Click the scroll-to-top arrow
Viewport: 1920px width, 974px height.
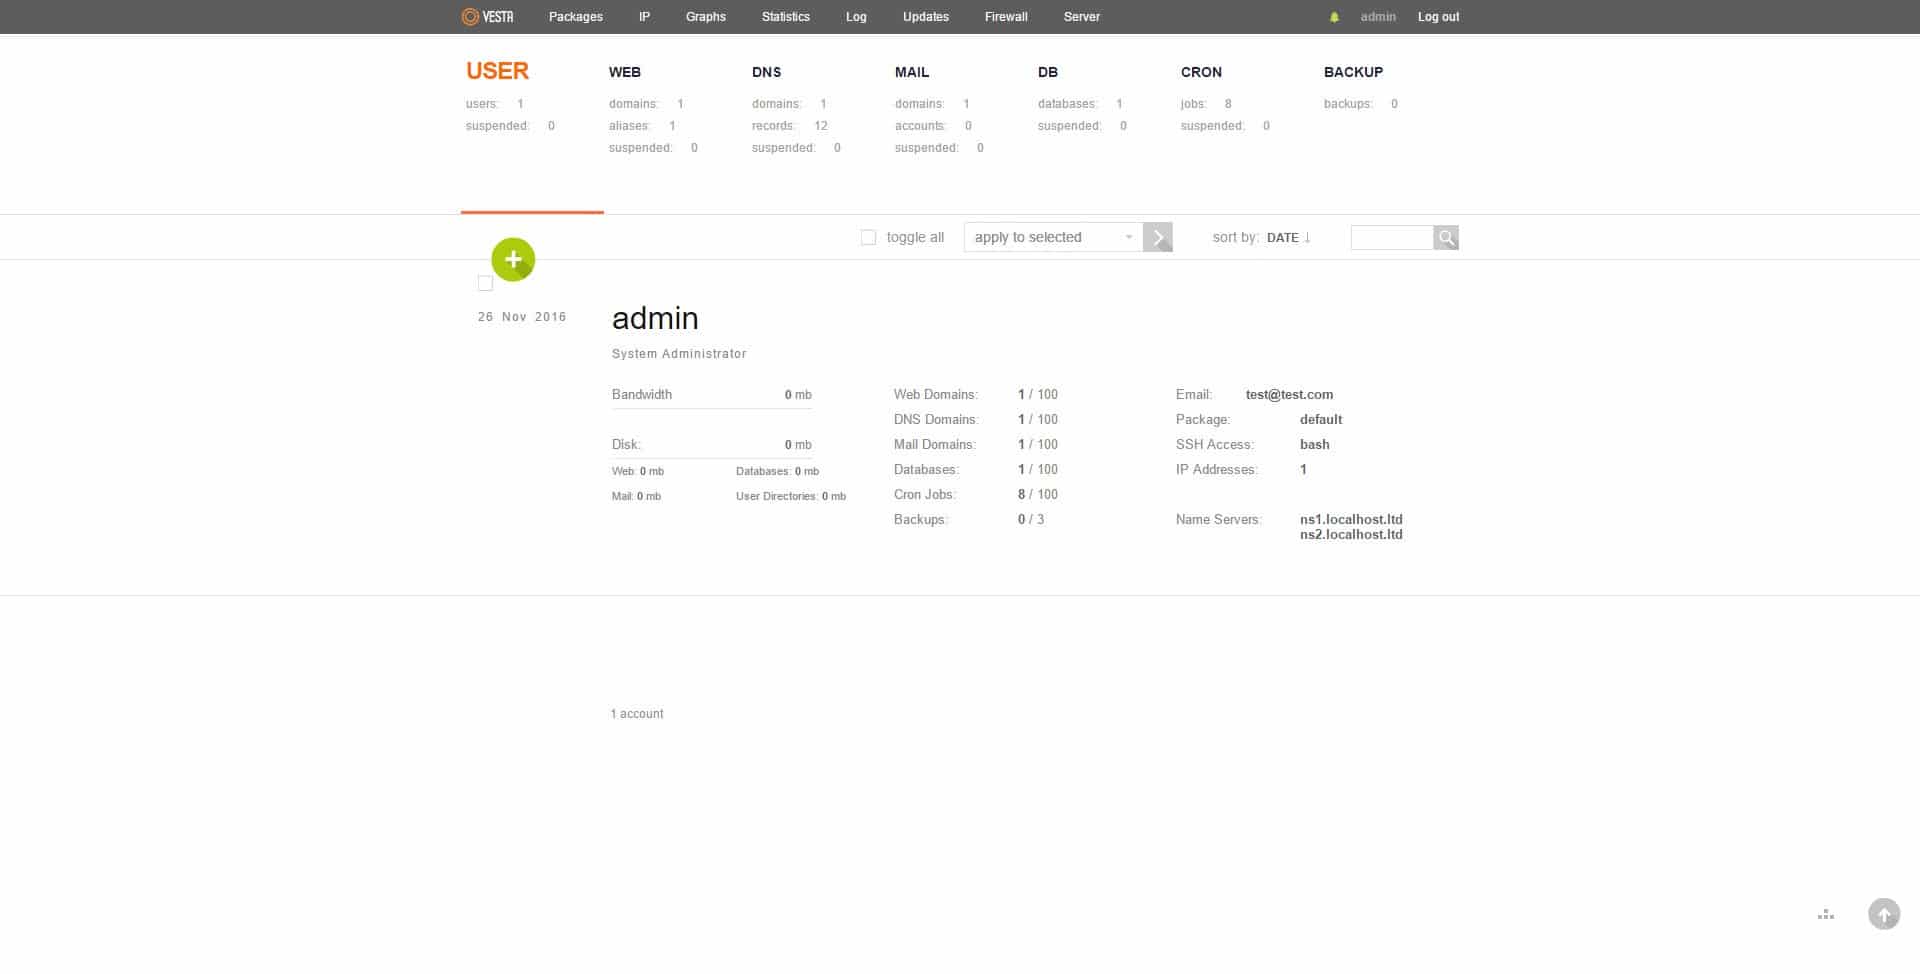(x=1884, y=913)
